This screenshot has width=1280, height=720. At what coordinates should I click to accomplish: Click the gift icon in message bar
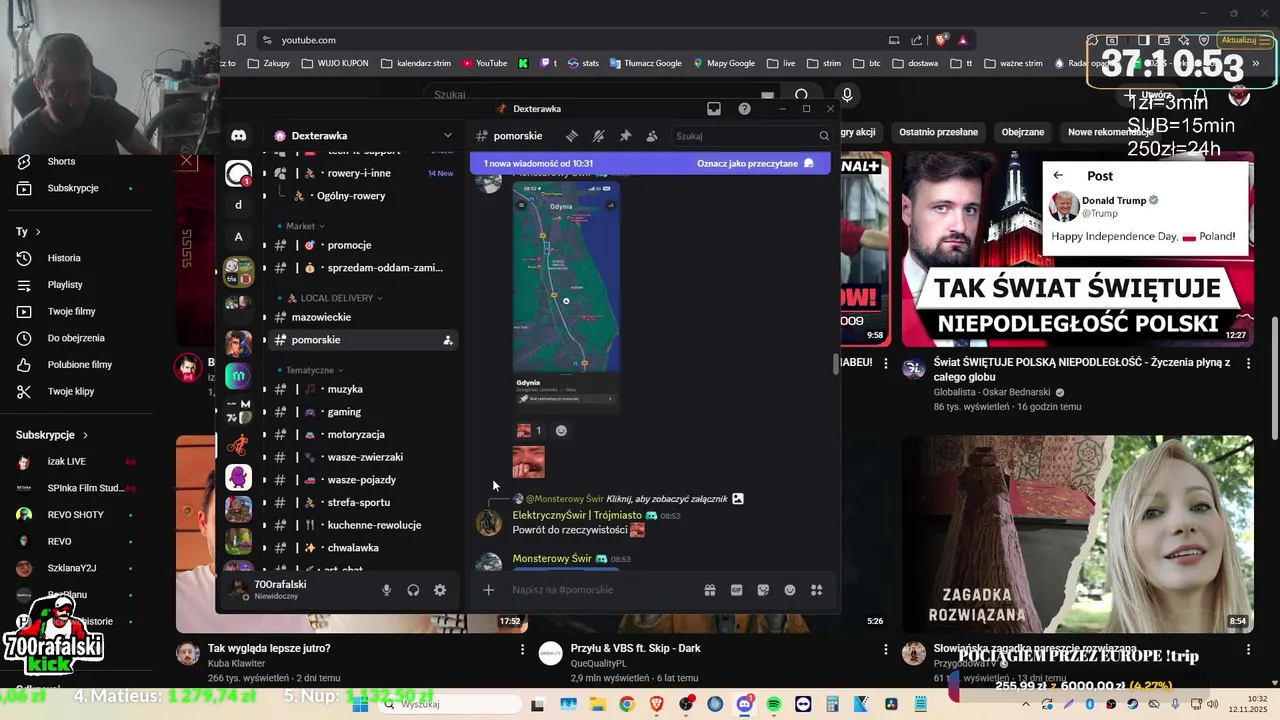(x=710, y=590)
